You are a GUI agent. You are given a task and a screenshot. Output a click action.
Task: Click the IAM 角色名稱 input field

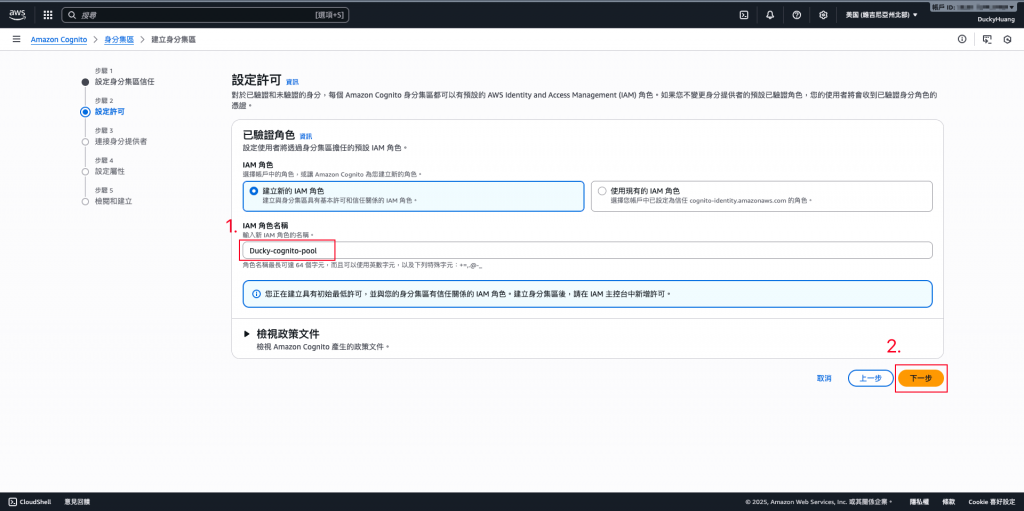(587, 250)
